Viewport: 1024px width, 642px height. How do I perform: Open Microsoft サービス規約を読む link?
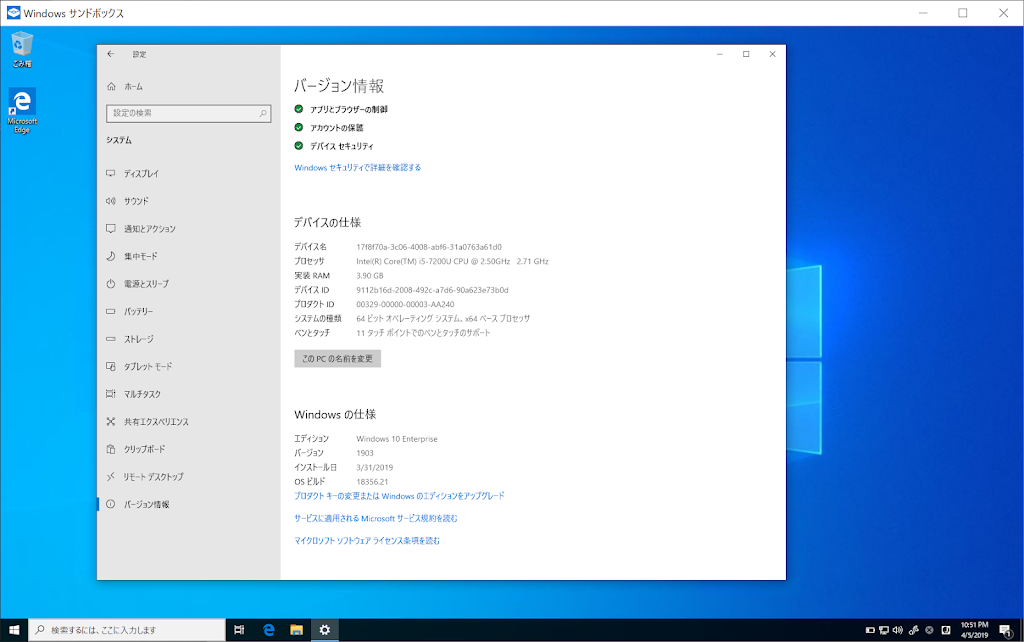pos(376,519)
